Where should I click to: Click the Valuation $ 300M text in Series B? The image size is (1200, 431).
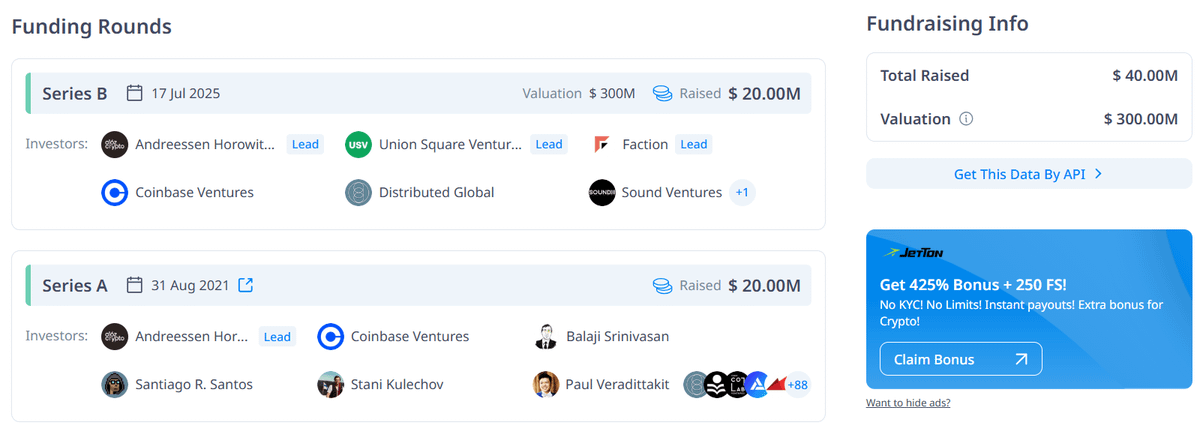point(579,93)
